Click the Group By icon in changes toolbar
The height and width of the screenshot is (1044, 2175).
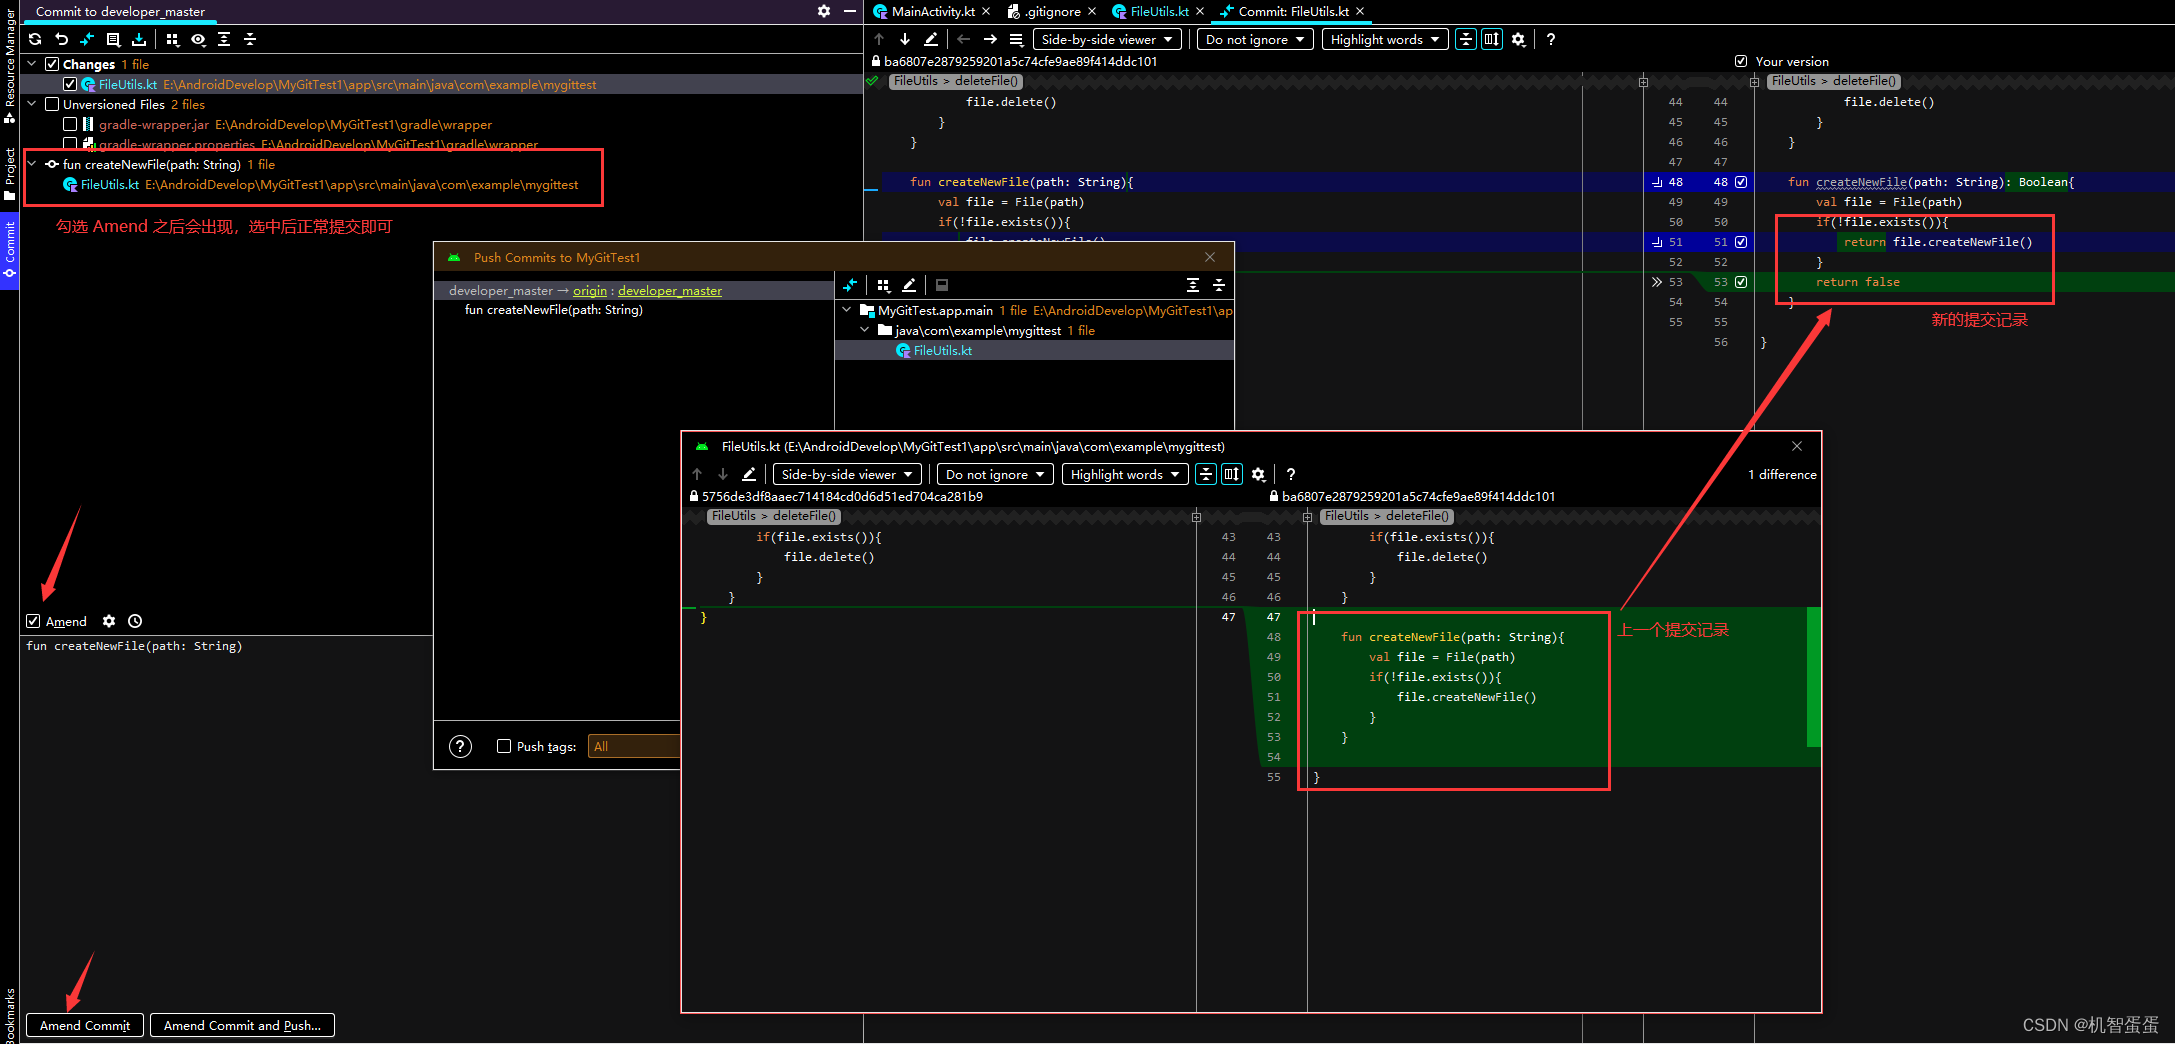[172, 39]
